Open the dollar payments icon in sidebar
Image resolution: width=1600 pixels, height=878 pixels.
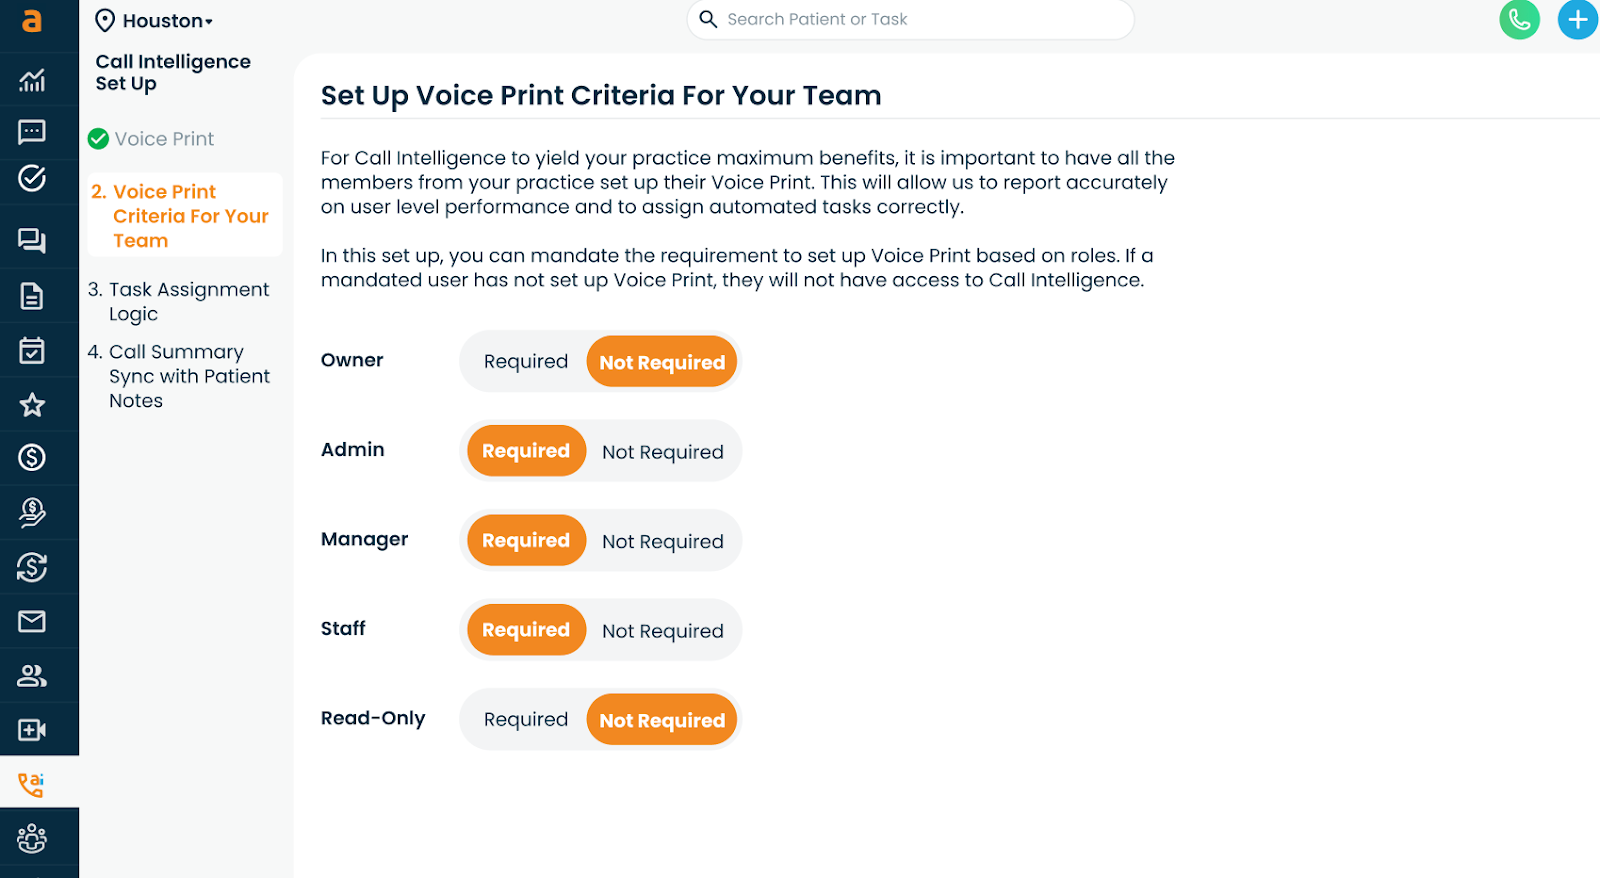coord(32,458)
